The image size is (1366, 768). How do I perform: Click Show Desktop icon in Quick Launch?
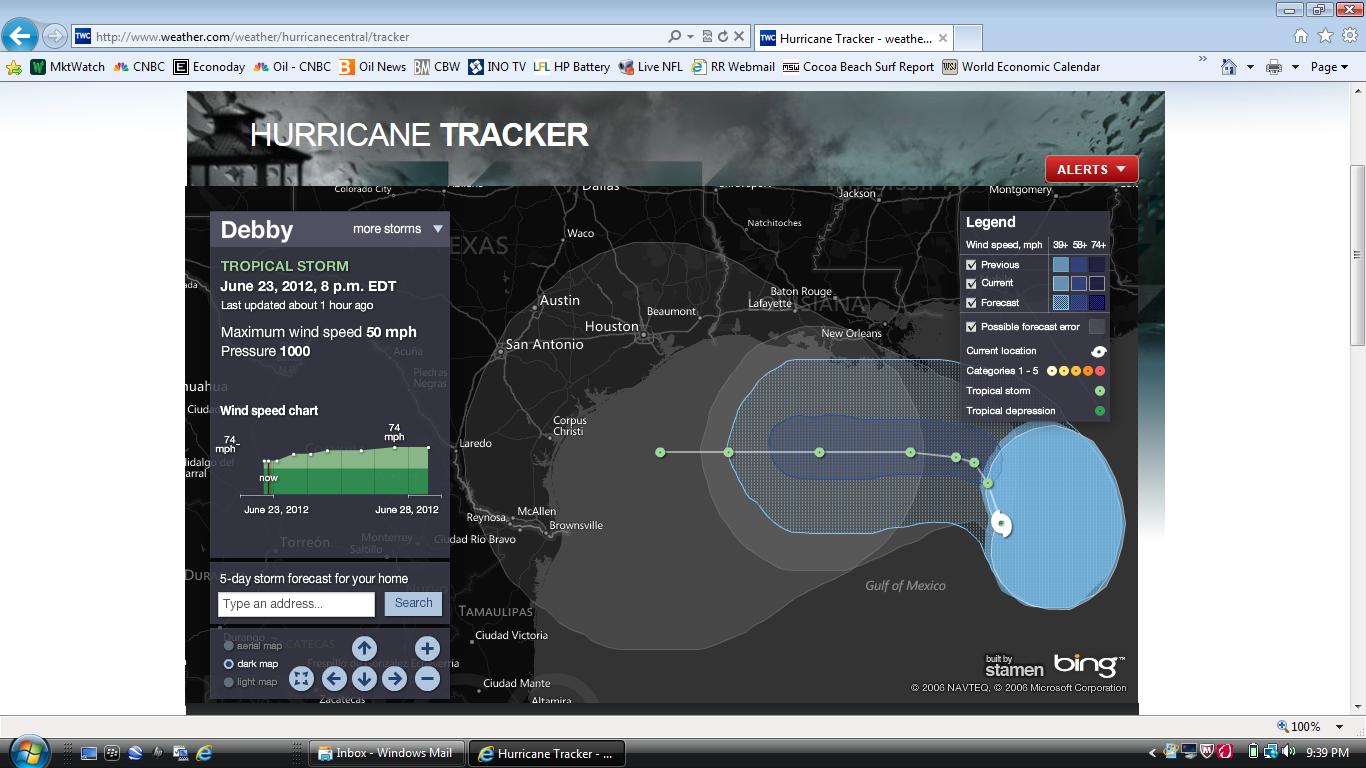[x=88, y=753]
